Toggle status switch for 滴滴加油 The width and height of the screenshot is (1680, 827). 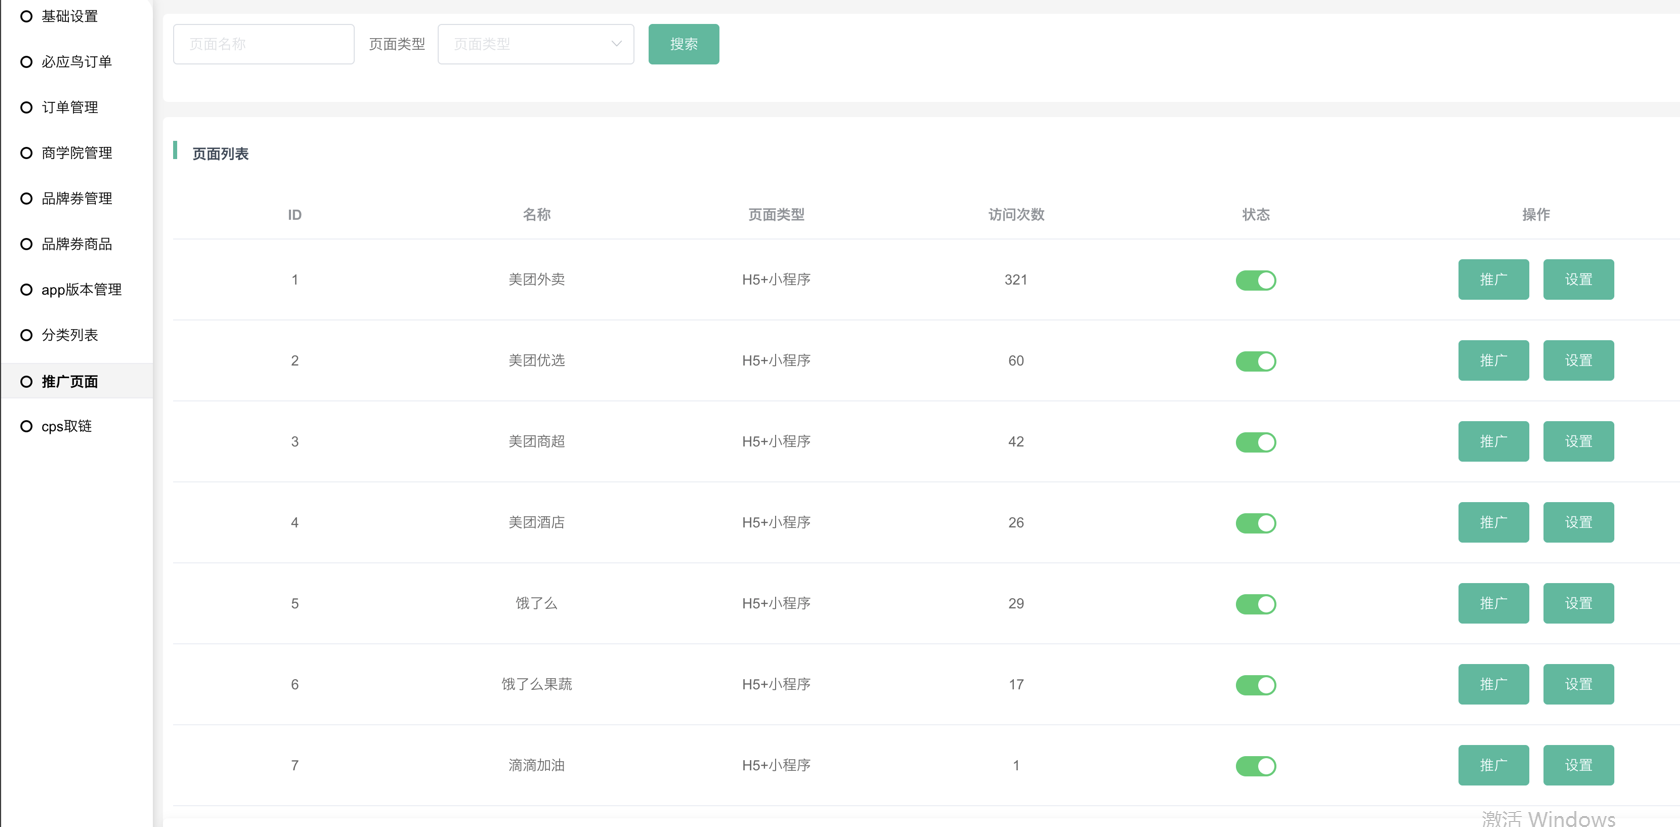1255,766
